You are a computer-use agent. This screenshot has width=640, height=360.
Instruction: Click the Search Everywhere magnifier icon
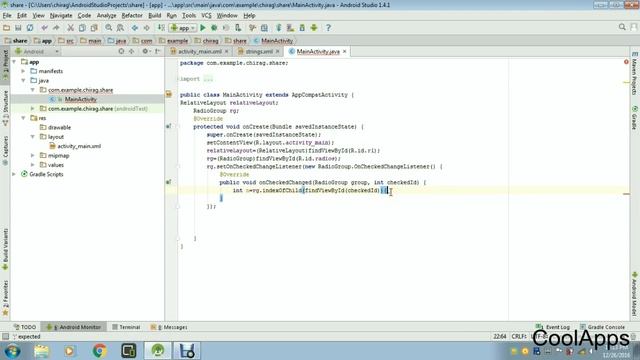pos(622,27)
